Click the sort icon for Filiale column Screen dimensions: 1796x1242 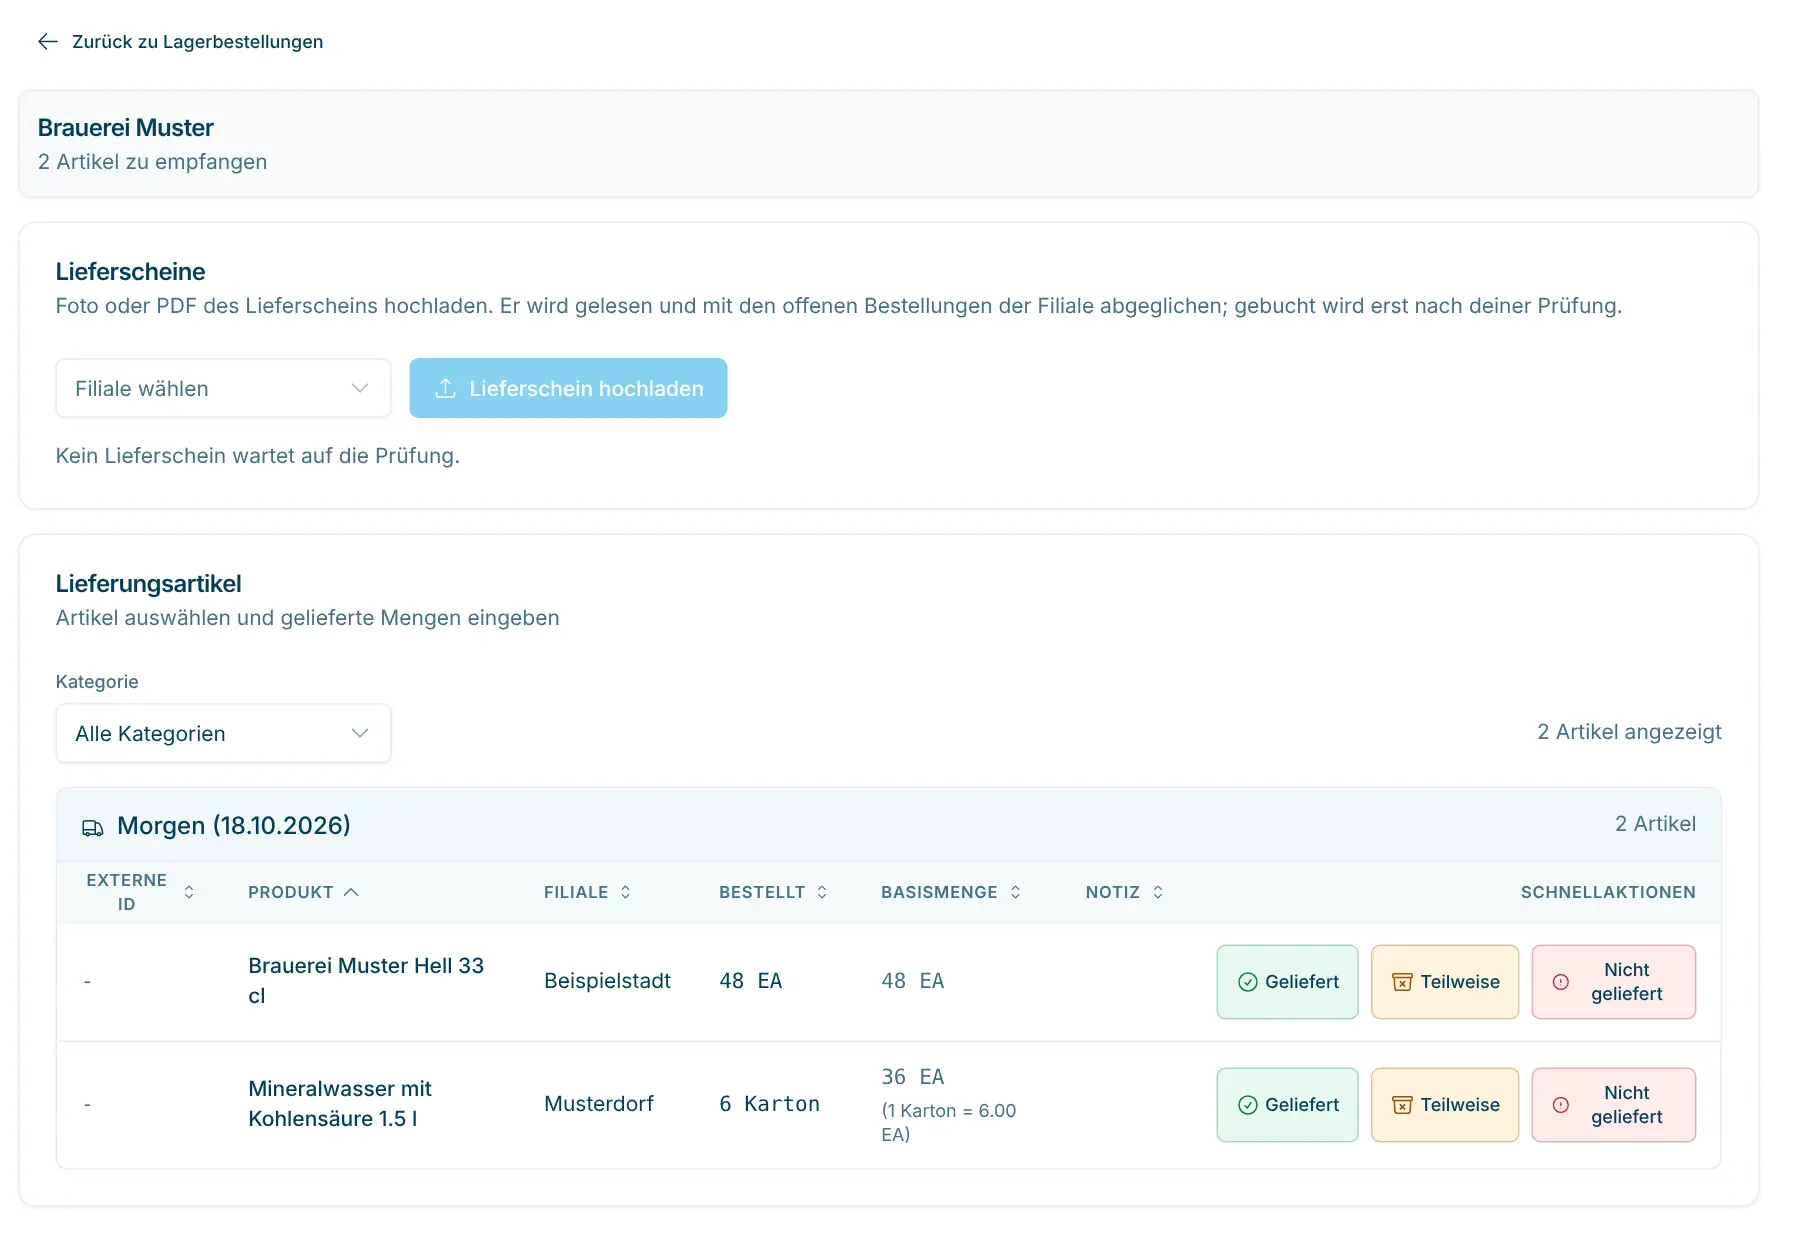point(626,892)
